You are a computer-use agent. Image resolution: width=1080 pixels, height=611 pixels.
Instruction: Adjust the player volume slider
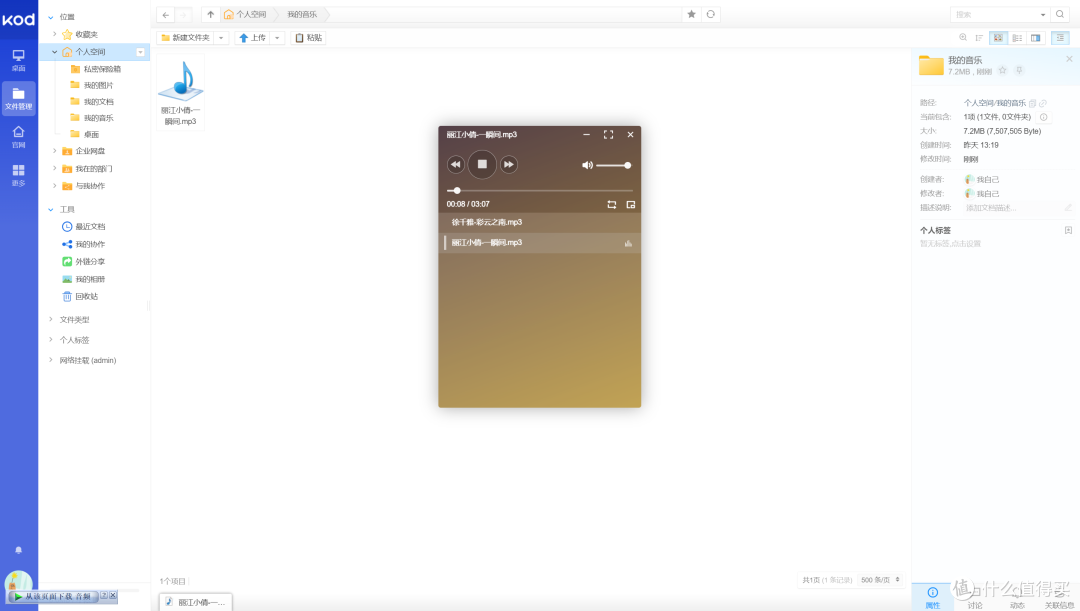click(613, 165)
